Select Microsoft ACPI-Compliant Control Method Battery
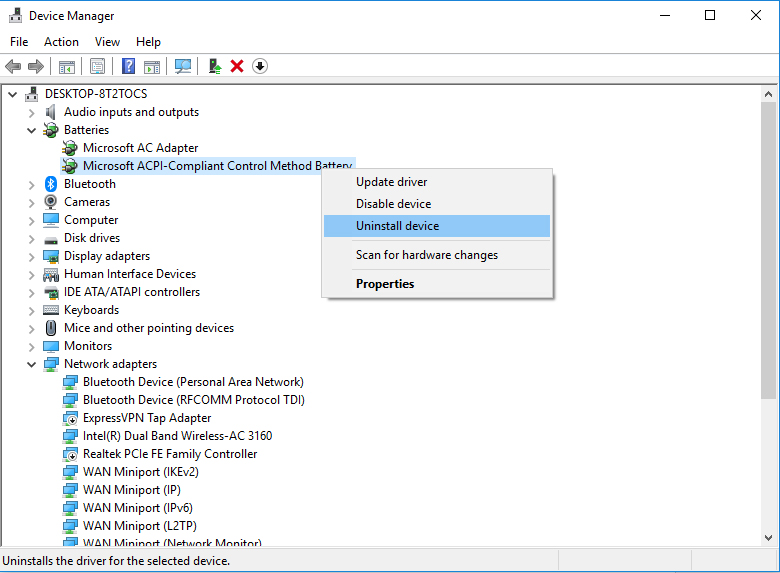The width and height of the screenshot is (780, 573). pos(217,166)
